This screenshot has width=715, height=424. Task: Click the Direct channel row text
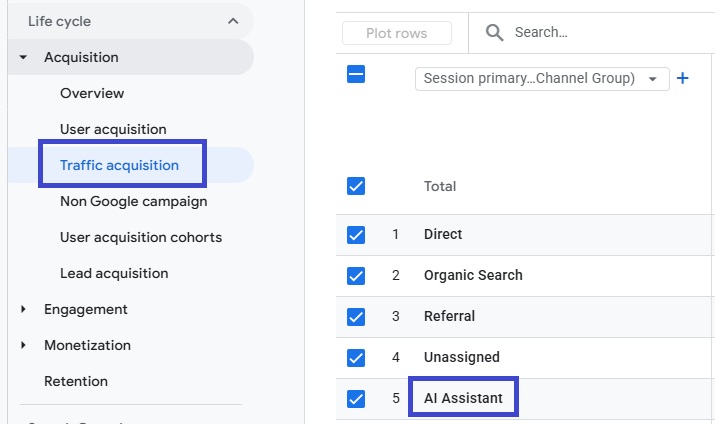(443, 234)
